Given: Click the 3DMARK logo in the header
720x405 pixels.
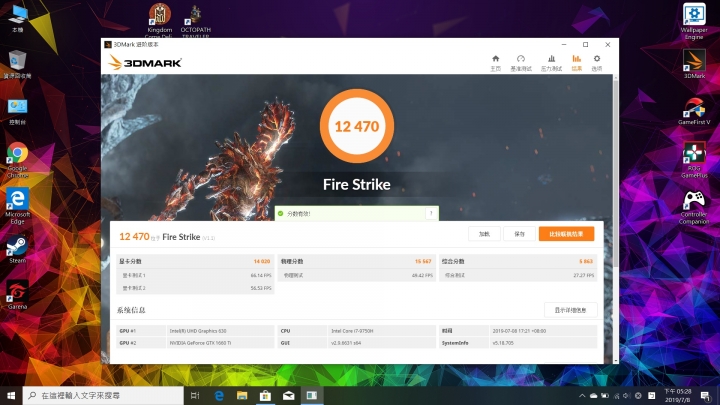Looking at the screenshot, I should pyautogui.click(x=145, y=62).
